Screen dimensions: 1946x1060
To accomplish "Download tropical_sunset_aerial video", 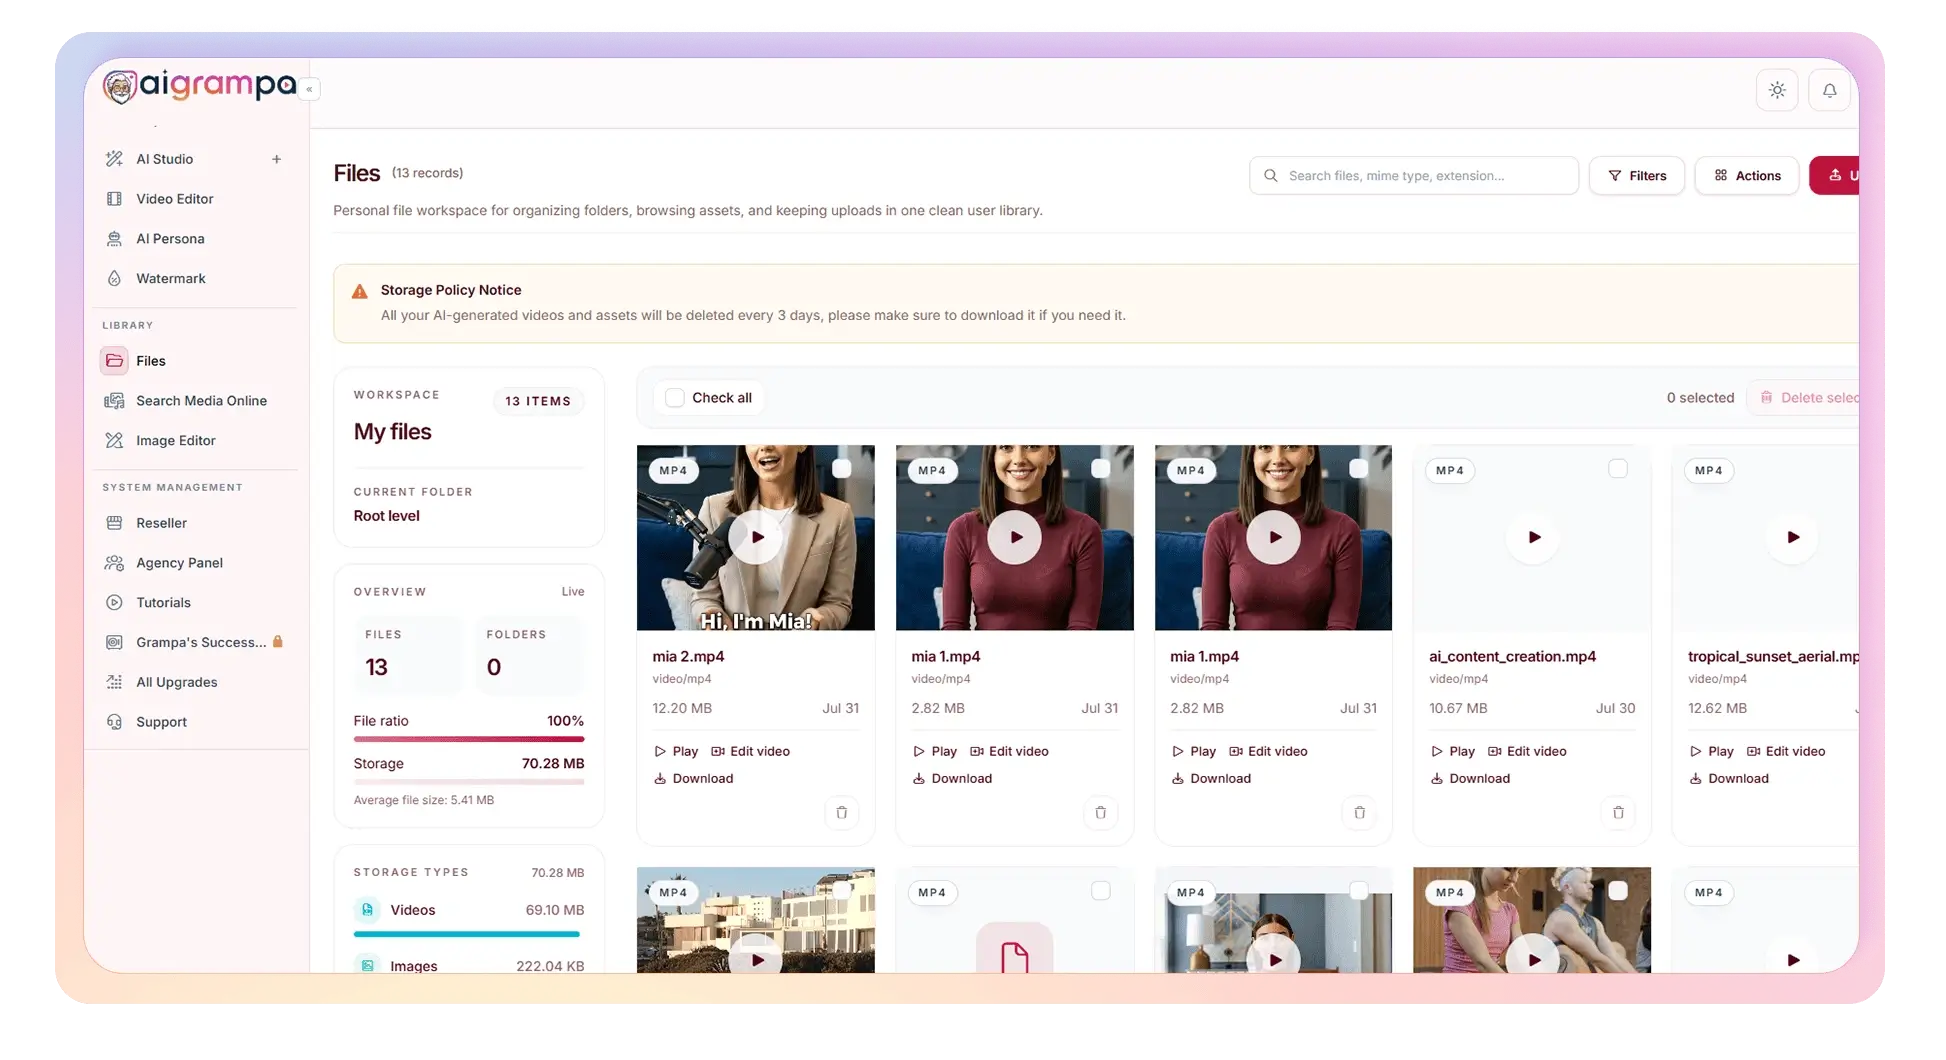I will tap(1729, 779).
